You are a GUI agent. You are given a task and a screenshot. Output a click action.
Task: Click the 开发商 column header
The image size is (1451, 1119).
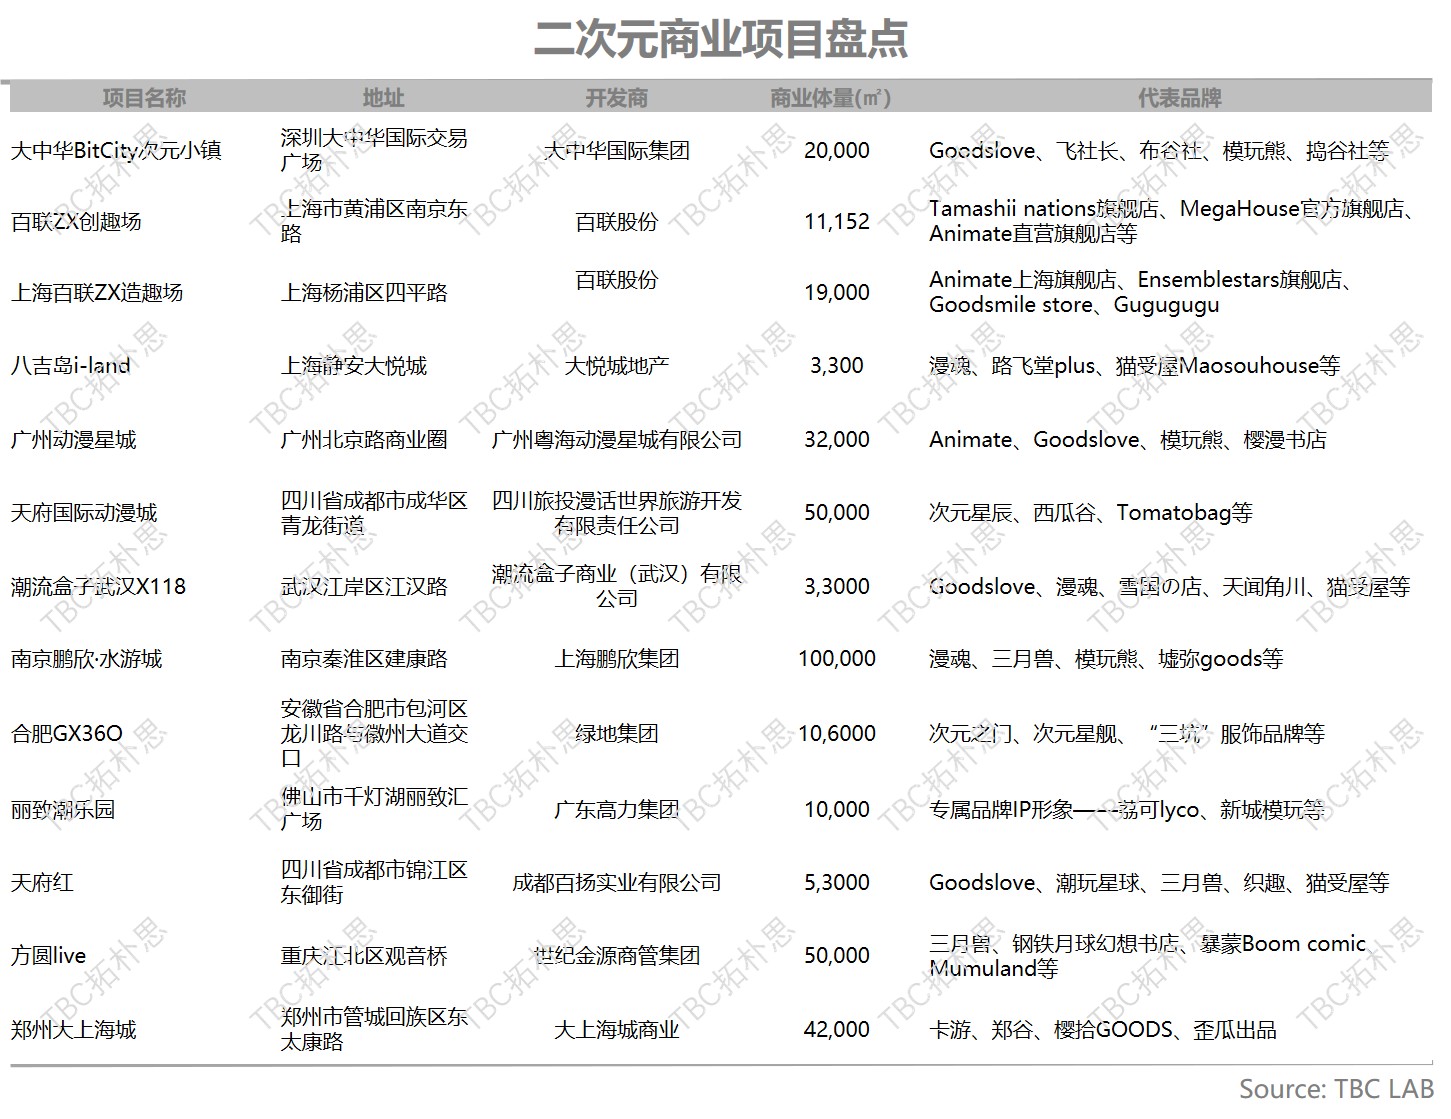tap(617, 98)
